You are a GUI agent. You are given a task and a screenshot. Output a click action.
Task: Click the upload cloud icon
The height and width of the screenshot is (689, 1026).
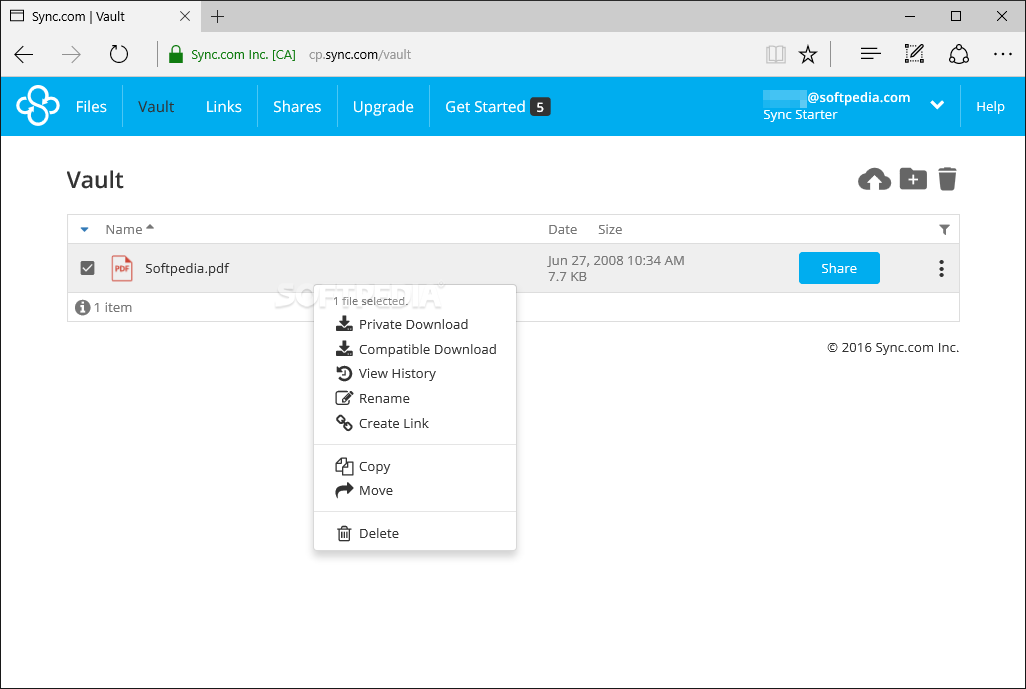pyautogui.click(x=874, y=179)
